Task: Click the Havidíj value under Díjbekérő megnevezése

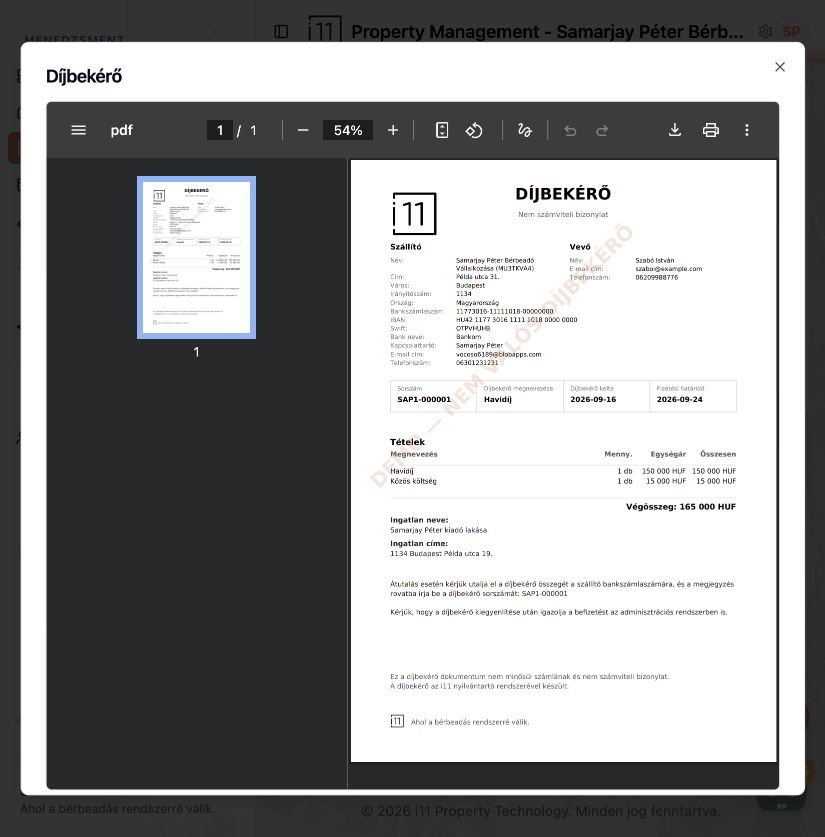Action: (497, 399)
